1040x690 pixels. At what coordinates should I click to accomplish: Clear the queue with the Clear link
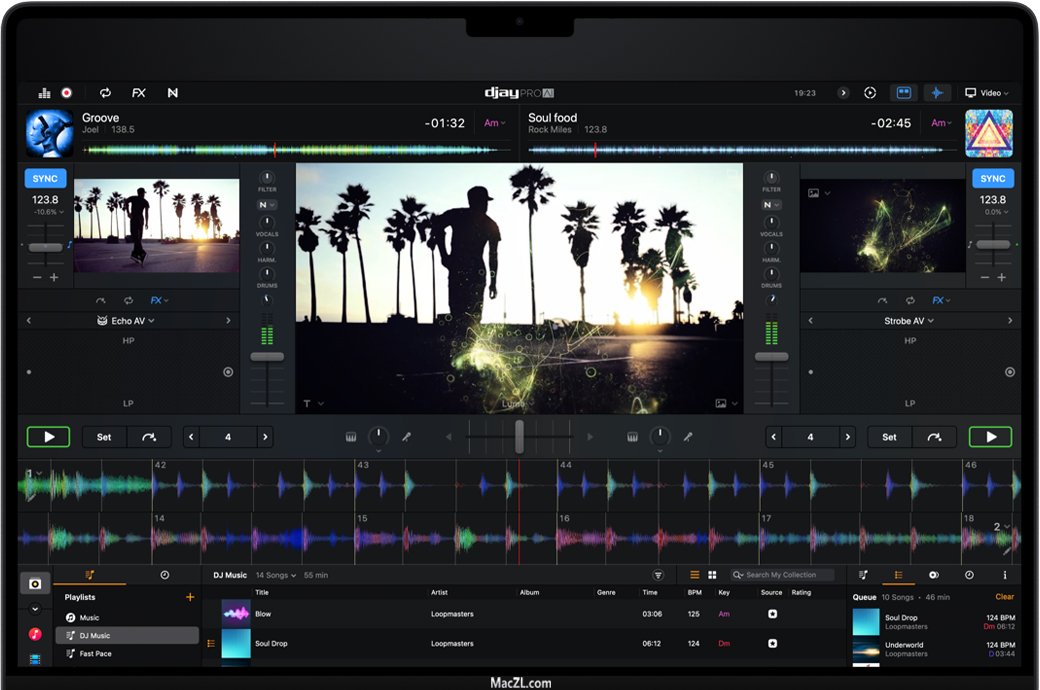[1004, 597]
